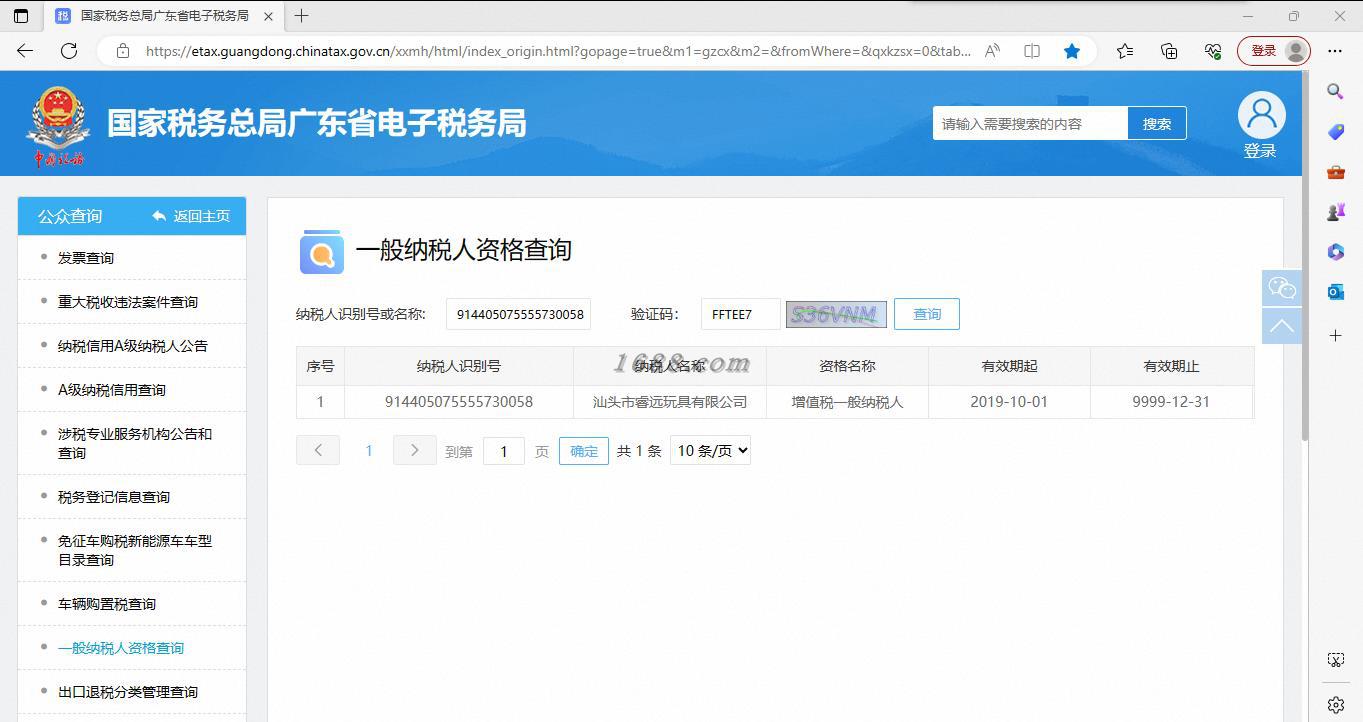Open a new browser tab
1363x722 pixels.
(x=301, y=16)
